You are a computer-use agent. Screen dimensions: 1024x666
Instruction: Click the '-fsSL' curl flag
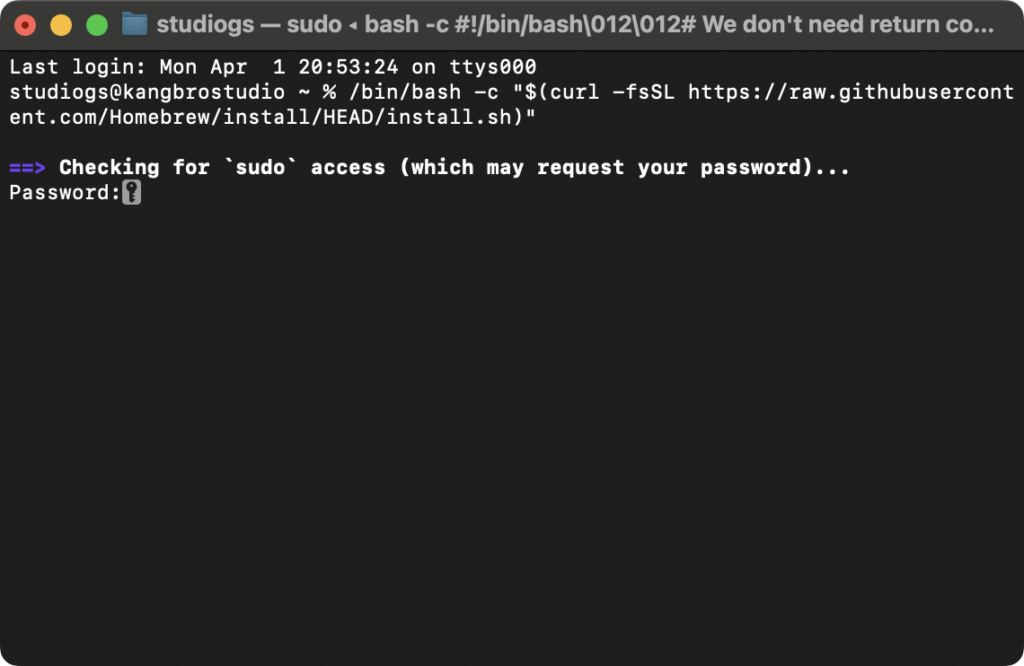pyautogui.click(x=643, y=92)
